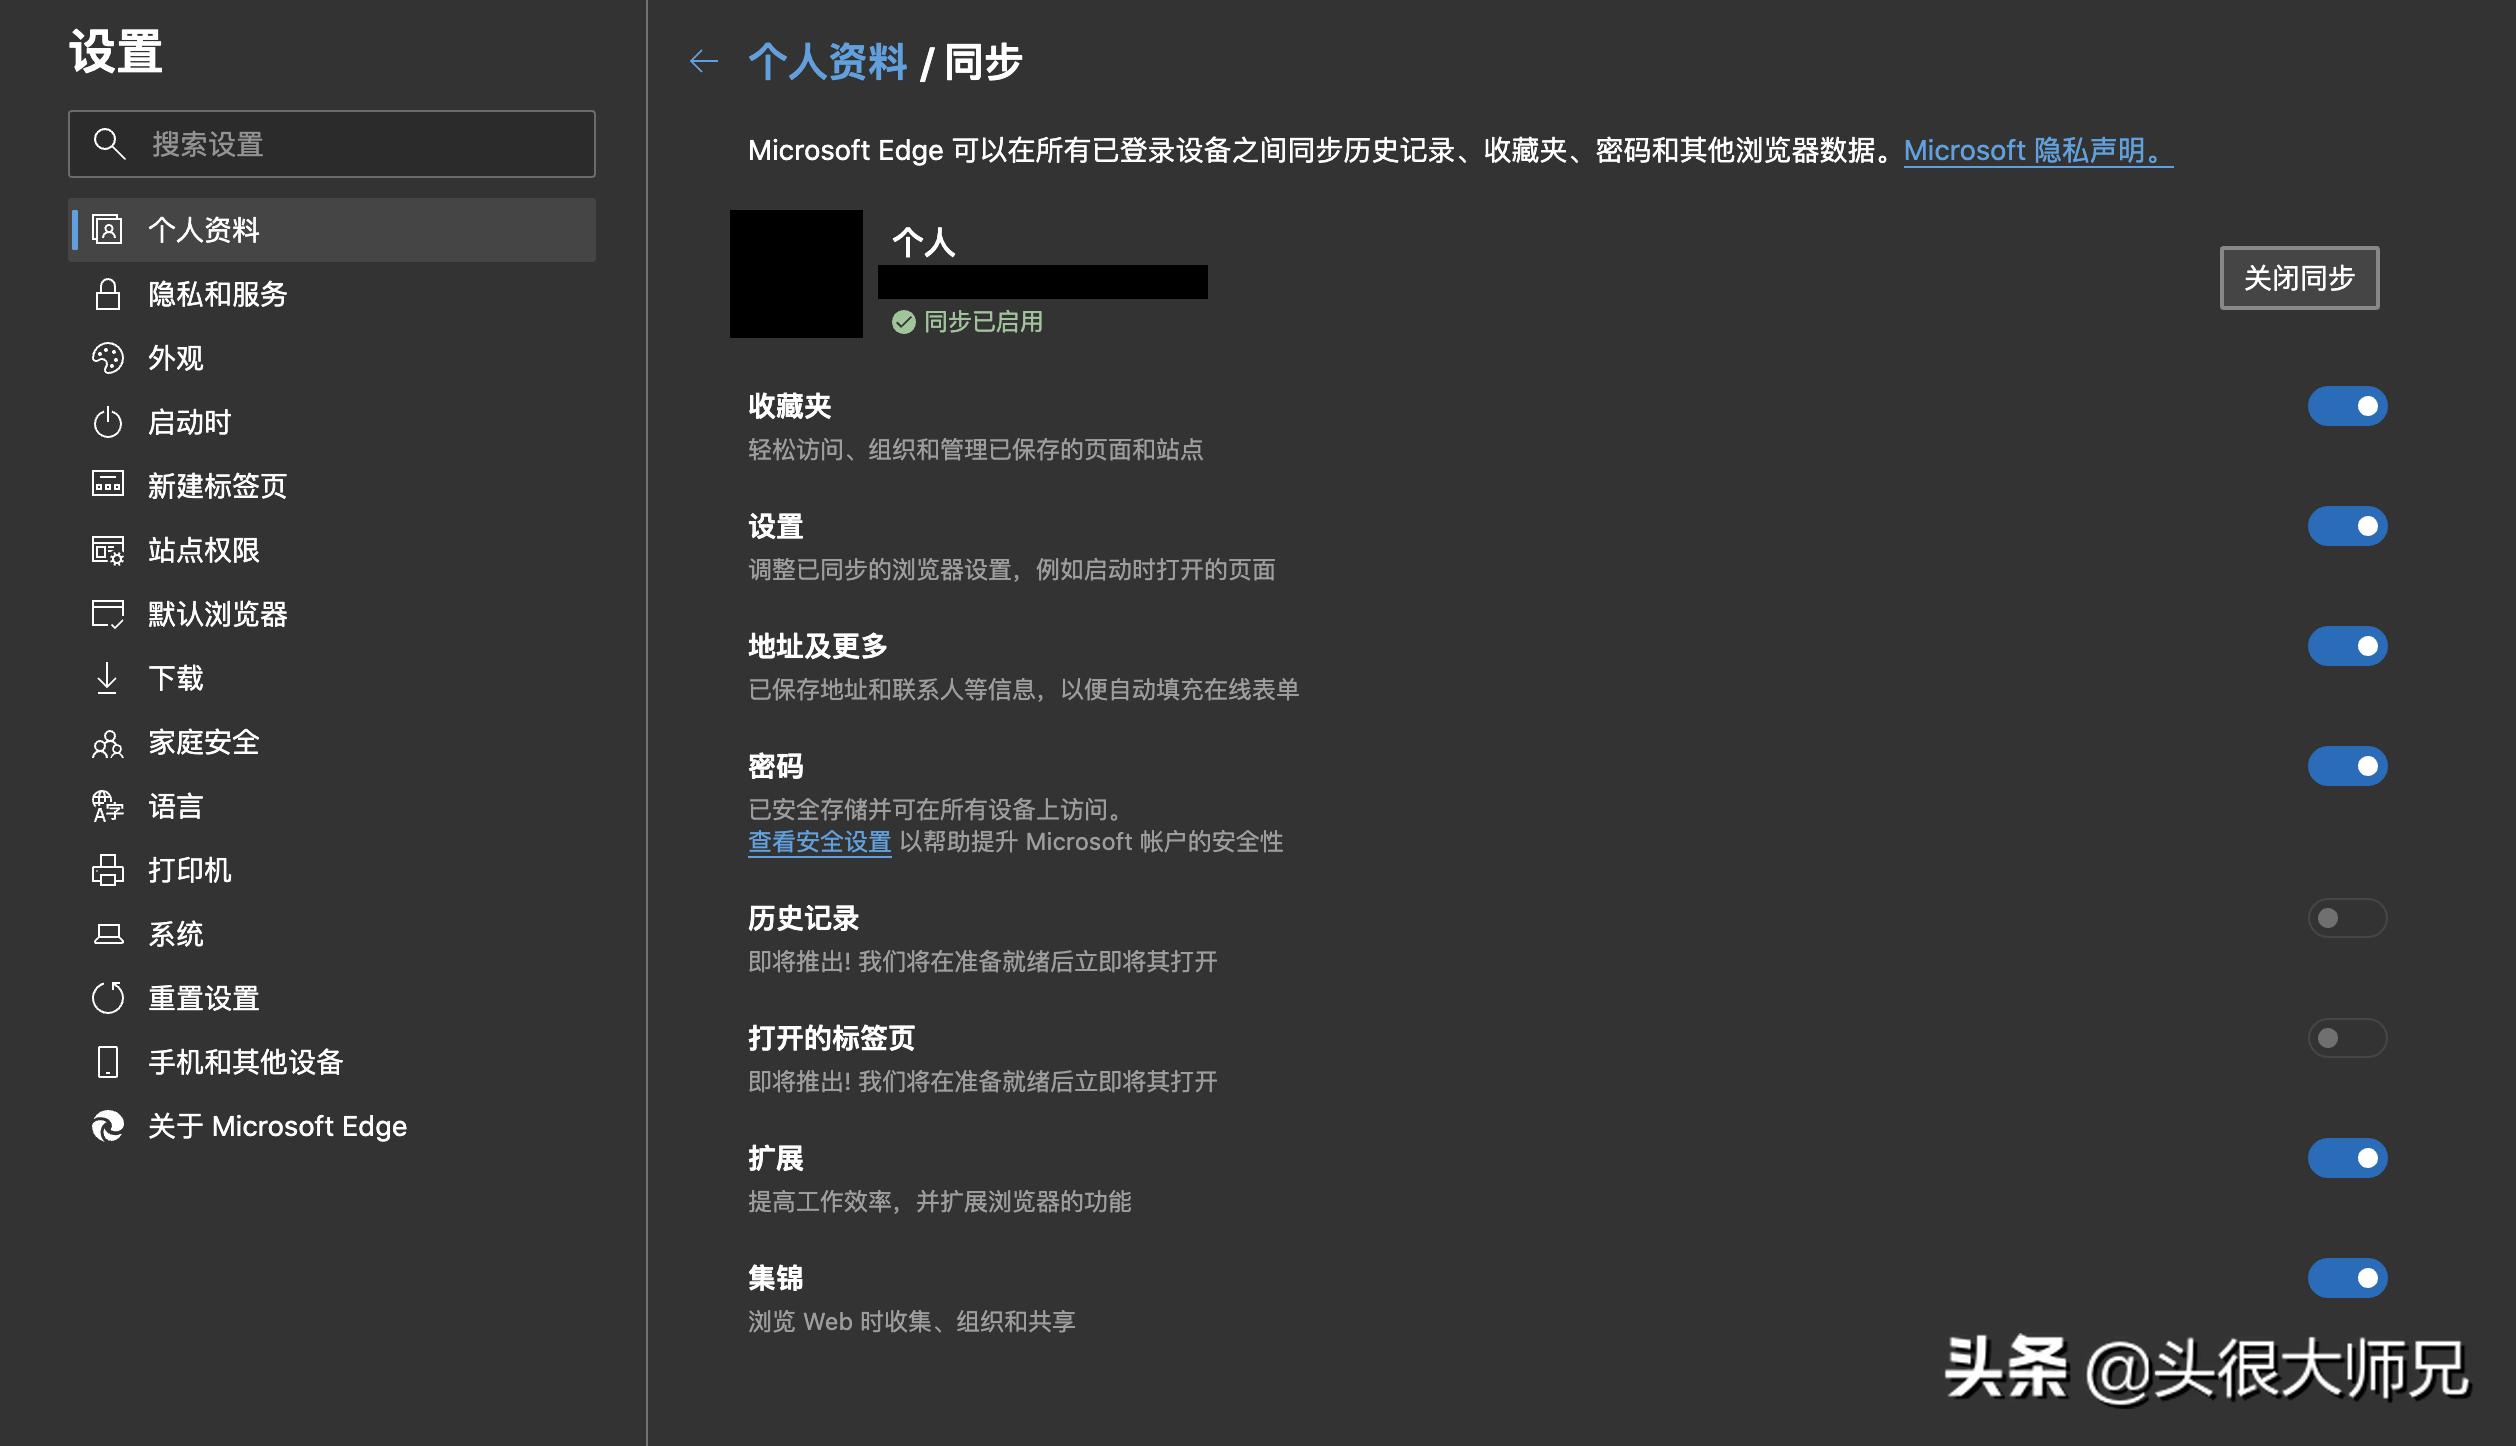Click the 打印机 printer icon
The height and width of the screenshot is (1446, 2516).
pyautogui.click(x=108, y=870)
